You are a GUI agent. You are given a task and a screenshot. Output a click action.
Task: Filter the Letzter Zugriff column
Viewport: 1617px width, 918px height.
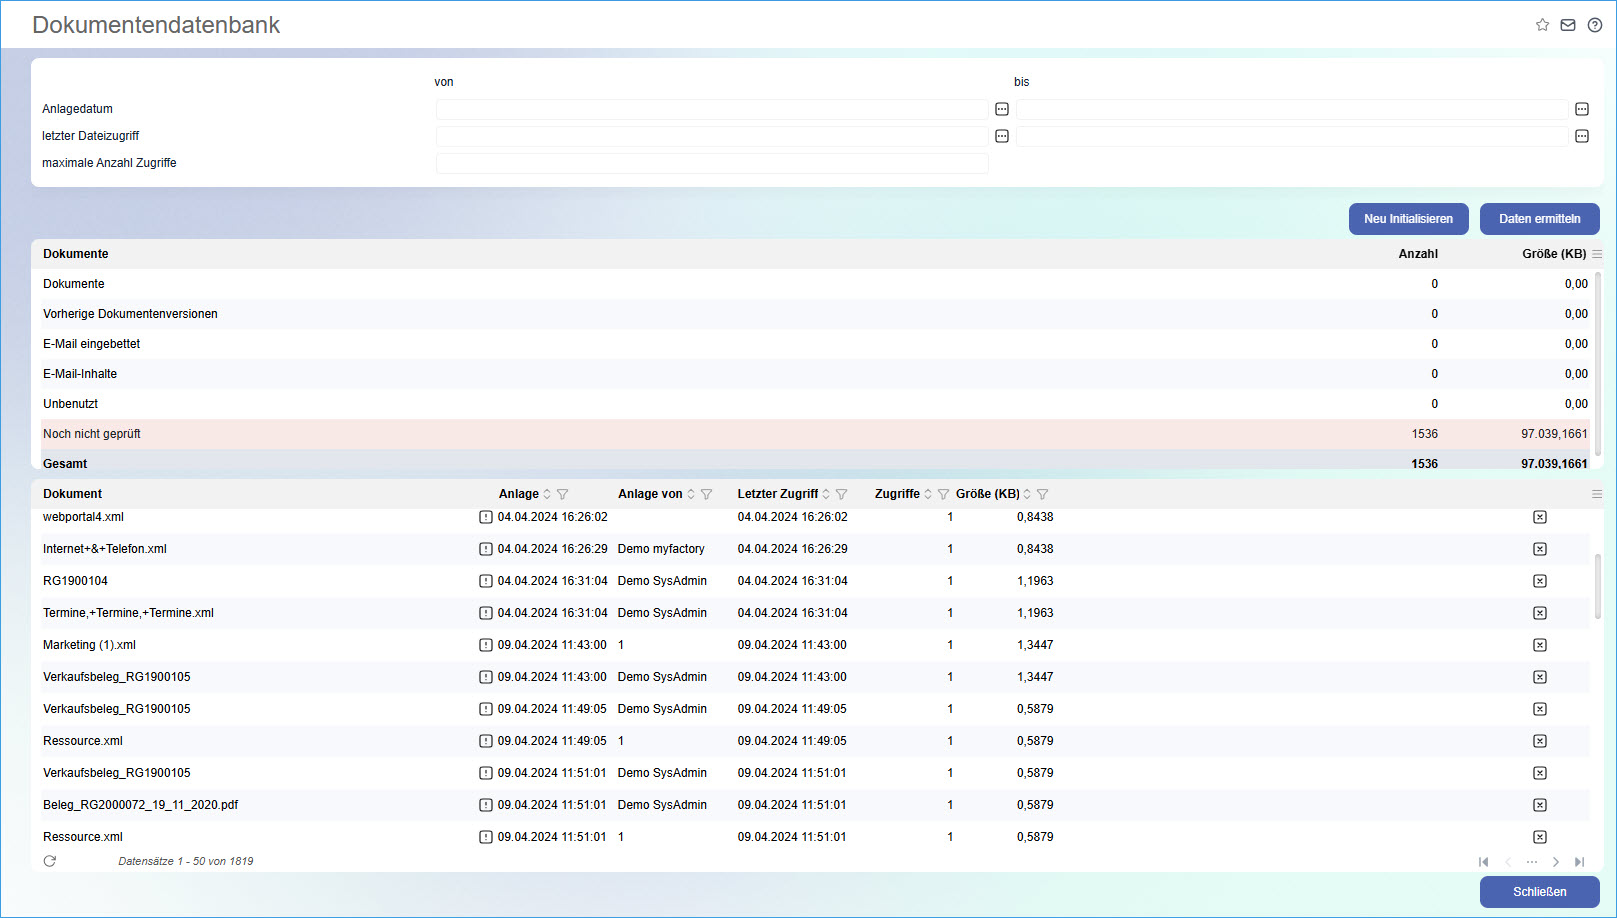point(842,494)
